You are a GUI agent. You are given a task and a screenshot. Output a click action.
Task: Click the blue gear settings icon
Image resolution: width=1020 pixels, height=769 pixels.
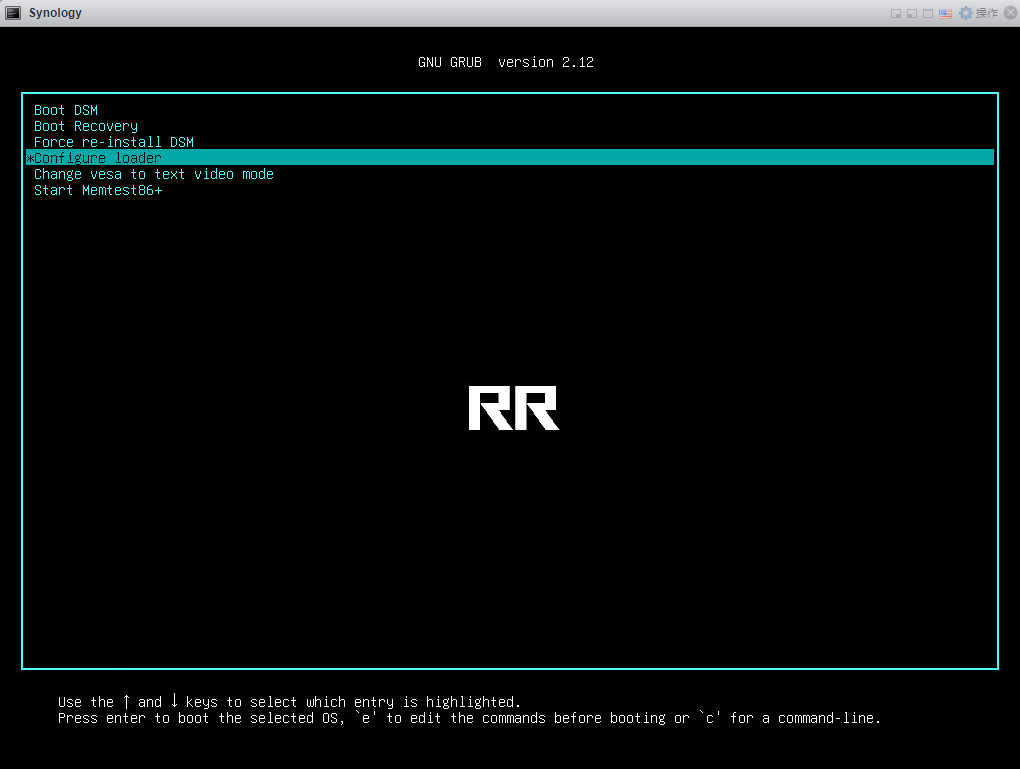(x=965, y=13)
